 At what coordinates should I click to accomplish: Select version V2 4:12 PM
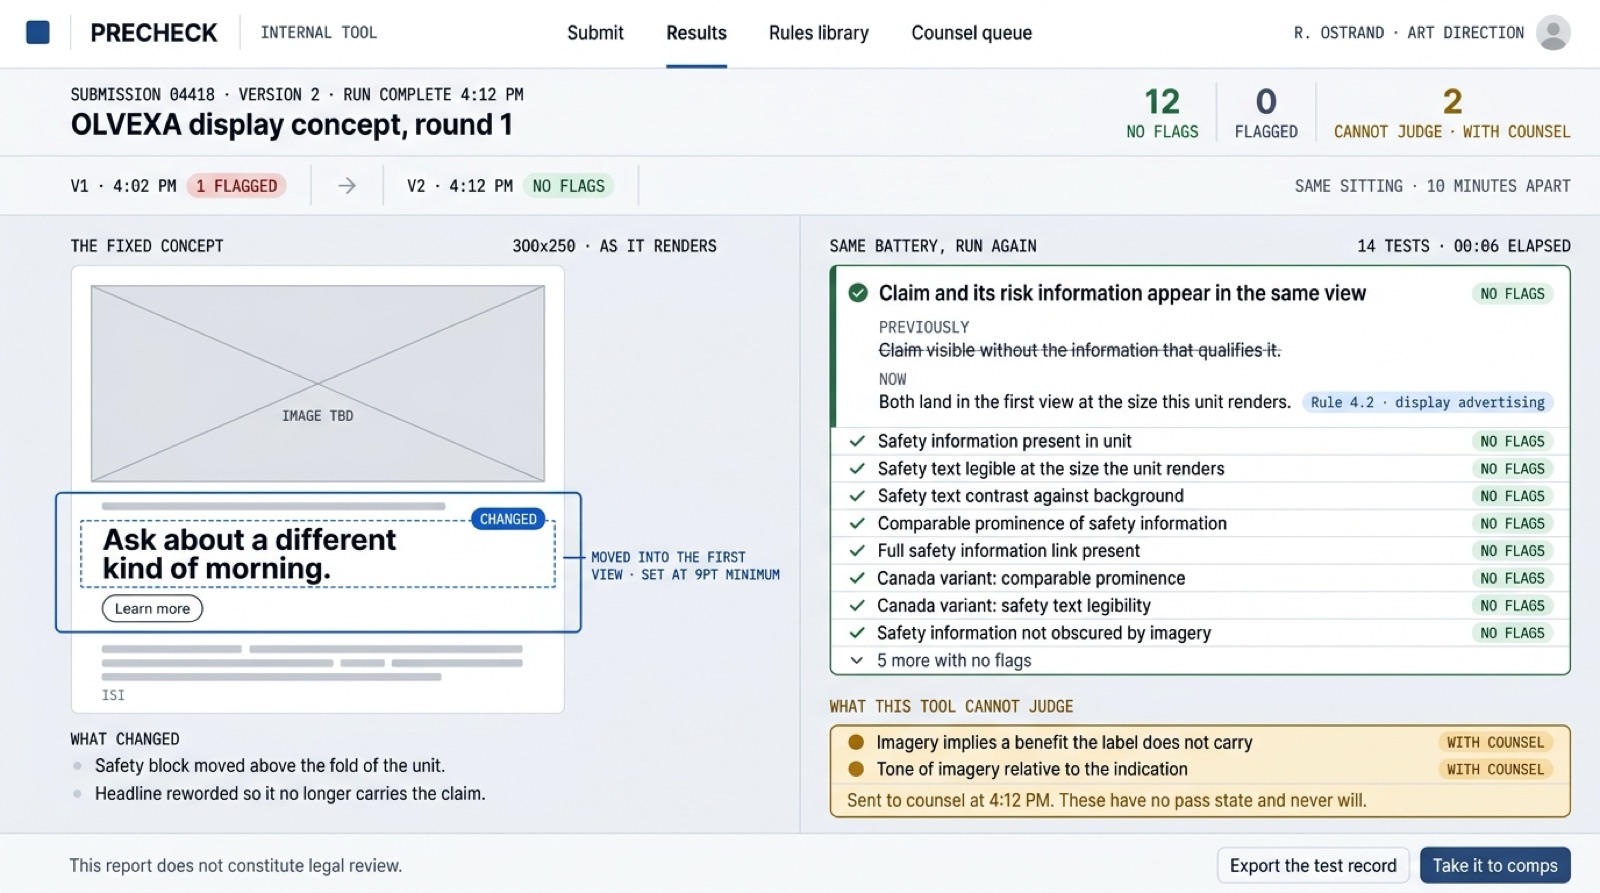(x=460, y=186)
